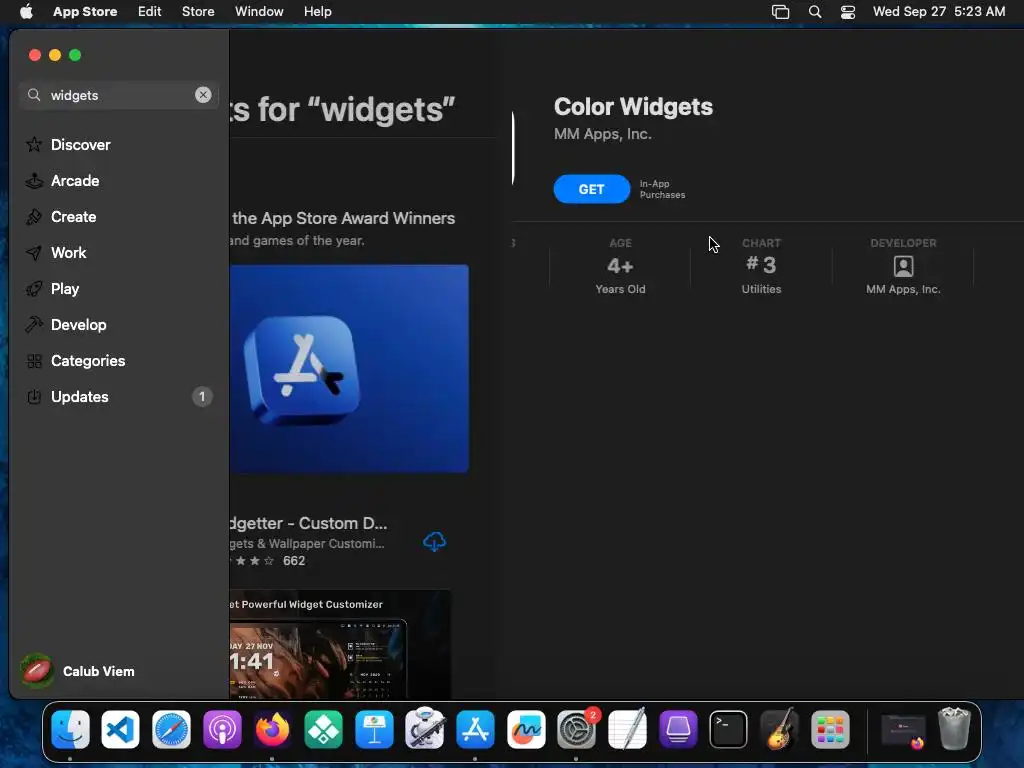
Task: Launch Automator from the Dock
Action: pos(424,728)
